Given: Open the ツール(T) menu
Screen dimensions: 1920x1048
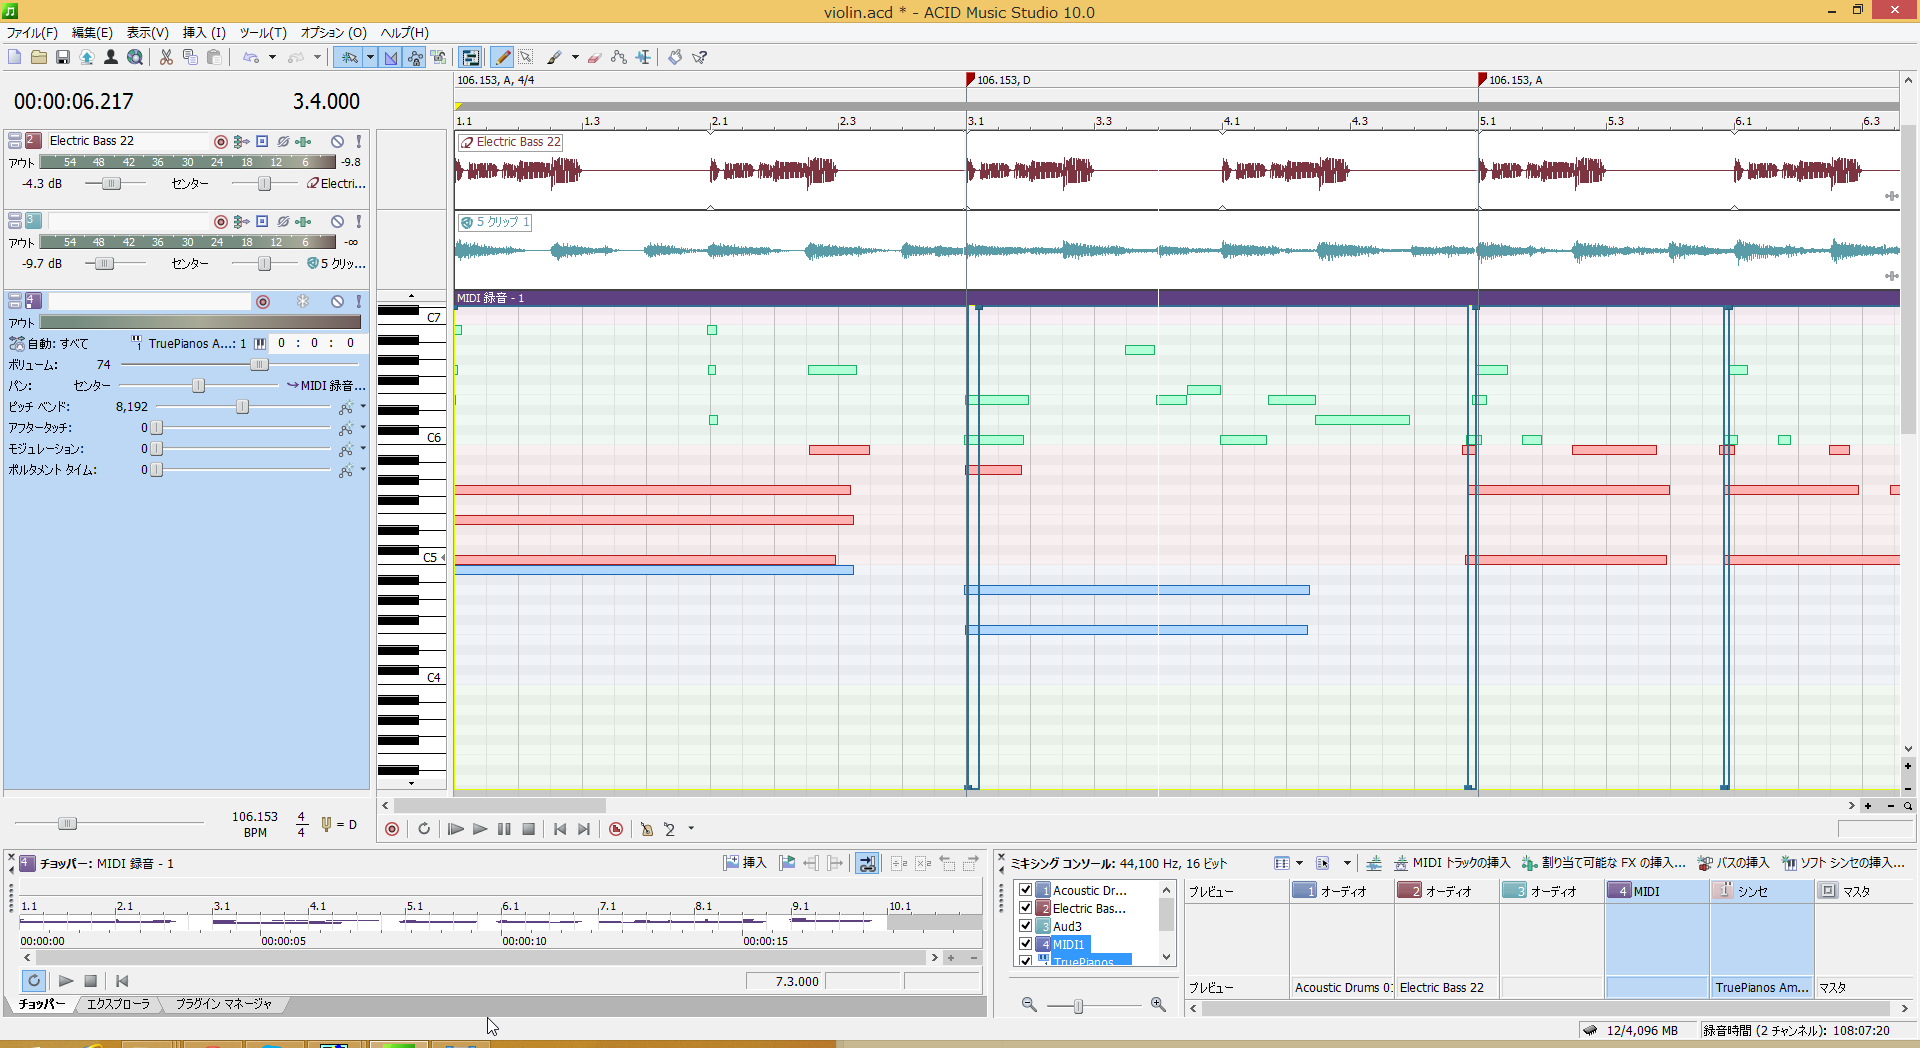Looking at the screenshot, I should coord(263,33).
